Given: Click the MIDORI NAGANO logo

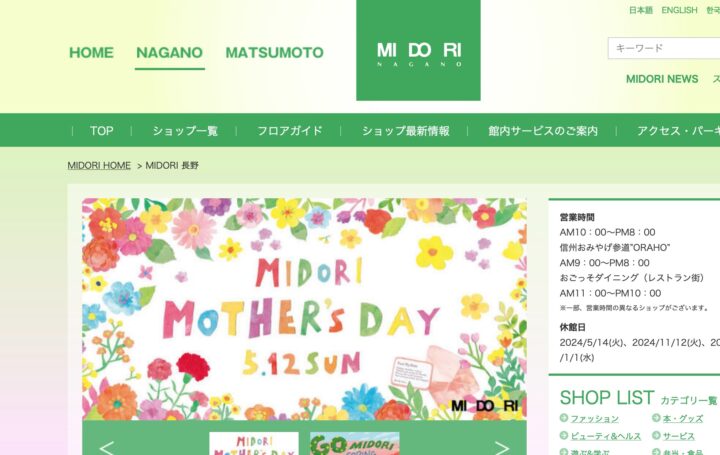Looking at the screenshot, I should pyautogui.click(x=418, y=50).
